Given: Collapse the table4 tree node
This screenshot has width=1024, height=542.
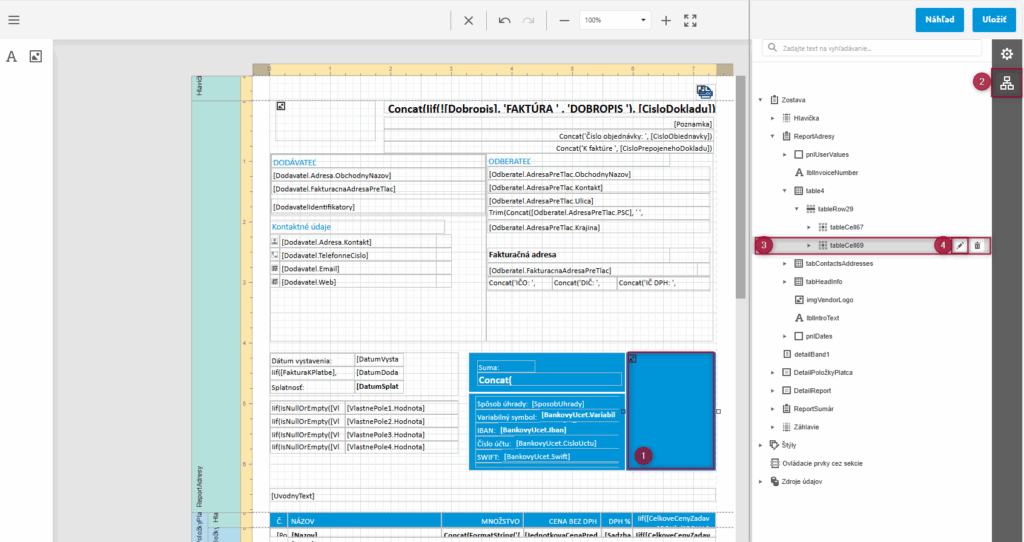Looking at the screenshot, I should pos(785,190).
